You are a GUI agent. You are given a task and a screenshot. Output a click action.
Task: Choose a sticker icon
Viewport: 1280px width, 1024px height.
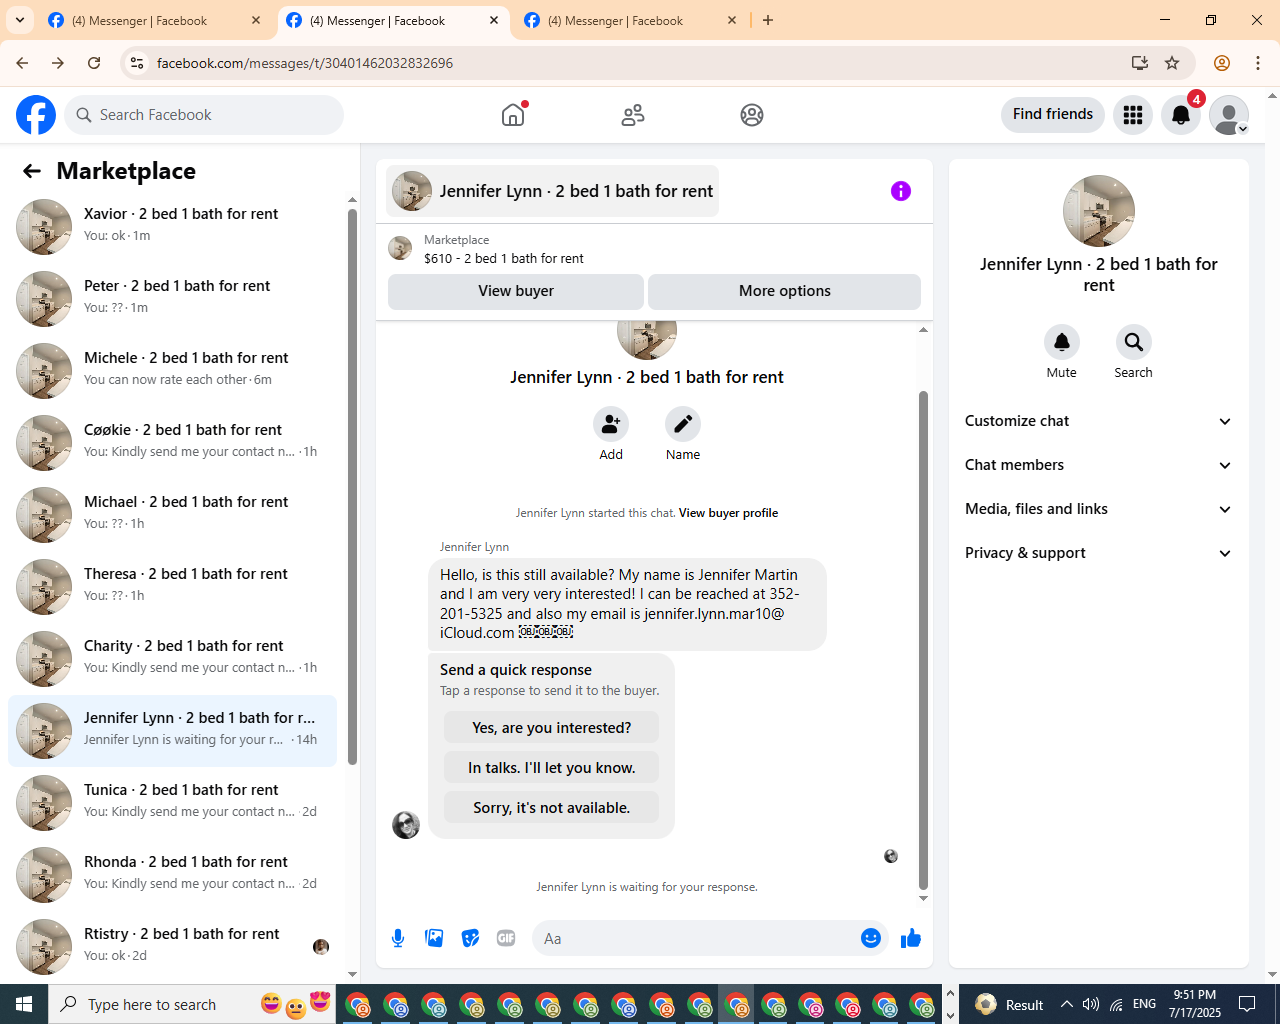pyautogui.click(x=470, y=938)
